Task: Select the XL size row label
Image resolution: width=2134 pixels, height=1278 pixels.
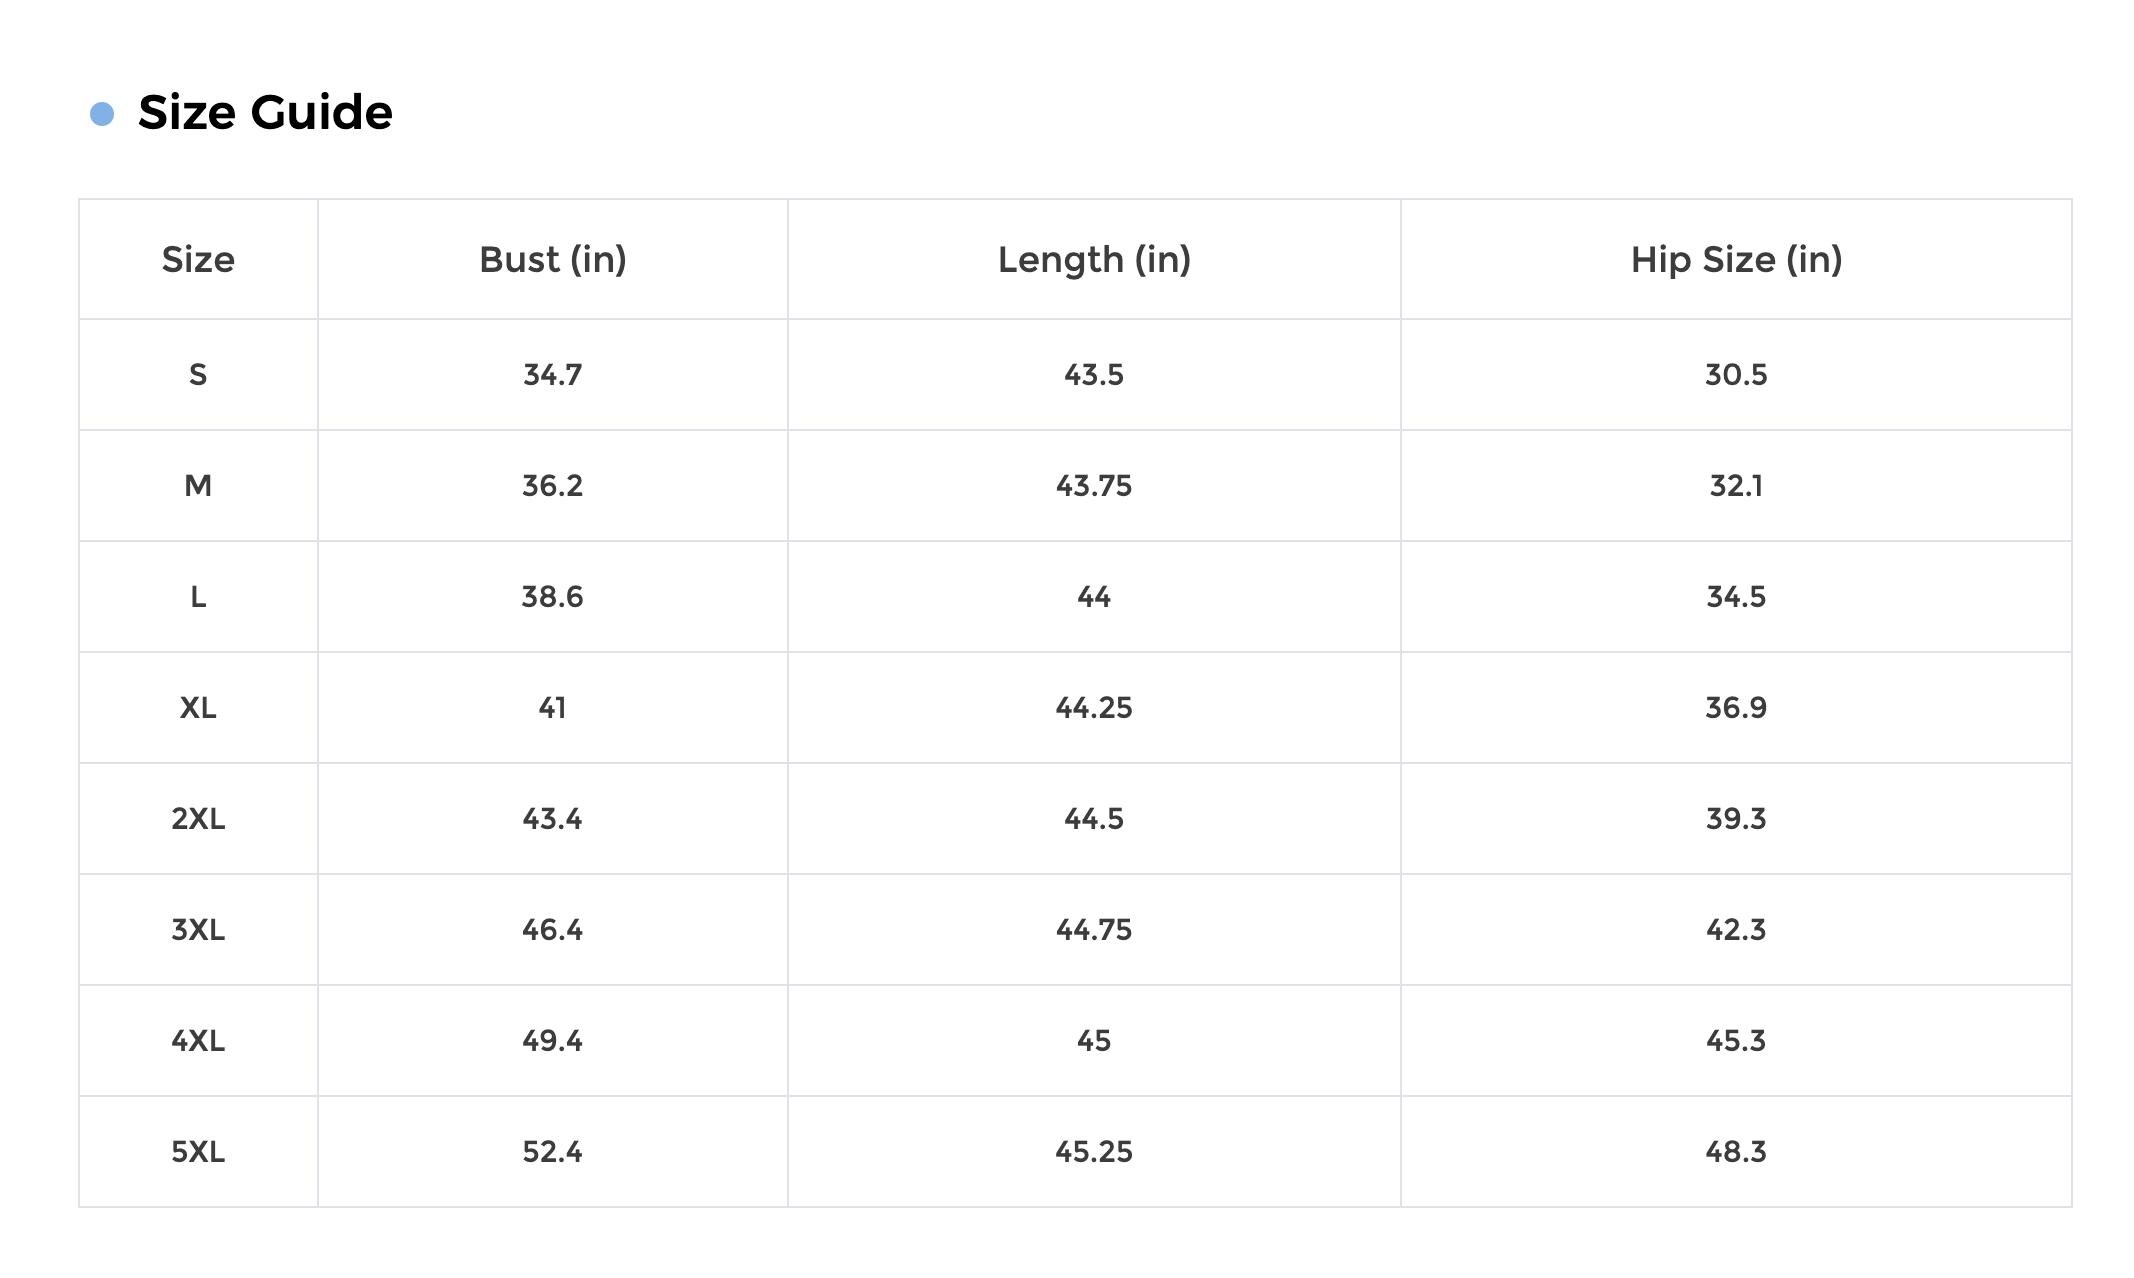Action: point(198,708)
